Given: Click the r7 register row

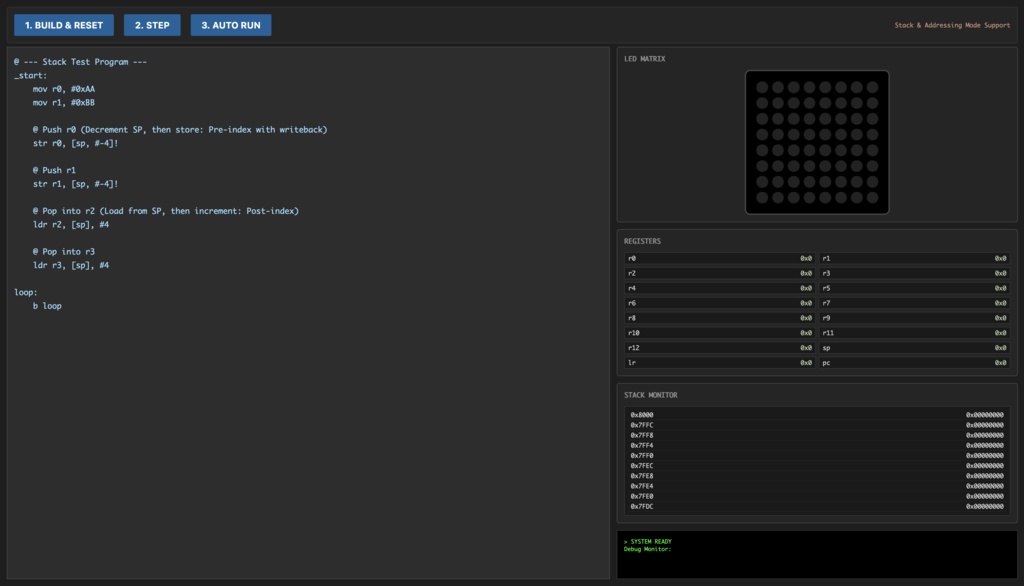Looking at the screenshot, I should point(914,303).
